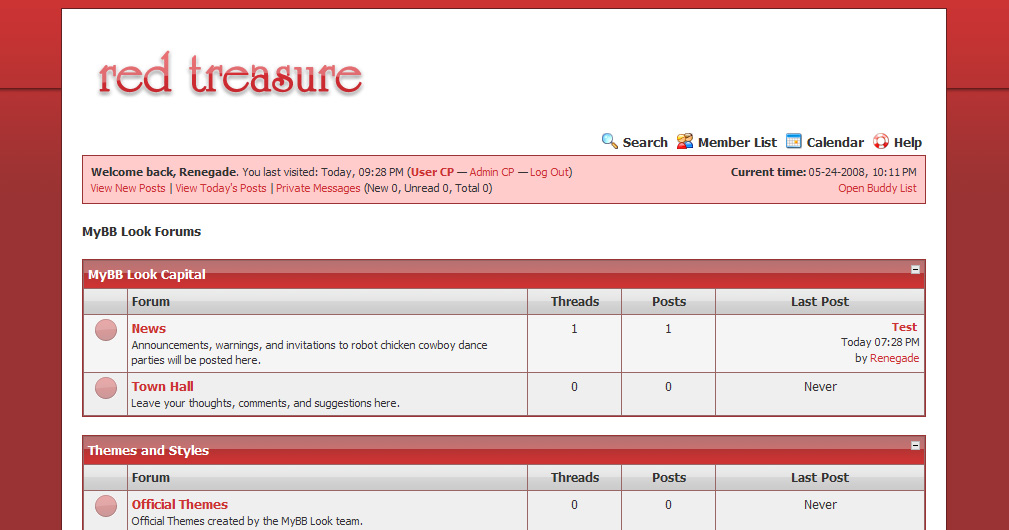Collapse the MyBB Look Capital category
Image resolution: width=1009 pixels, height=530 pixels.
tap(915, 269)
